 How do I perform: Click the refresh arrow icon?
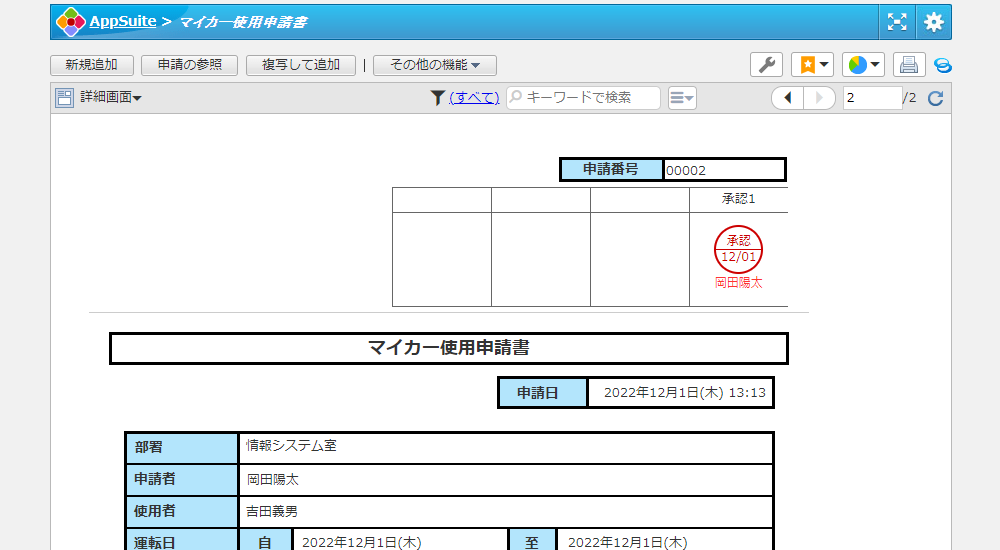pyautogui.click(x=936, y=98)
